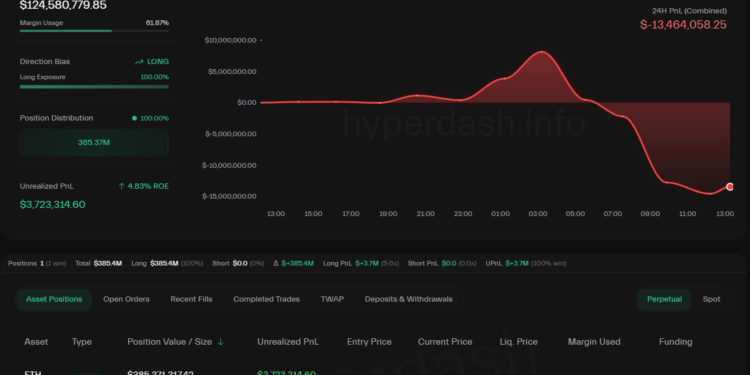Click the Positions 1 (1 win) stat
The image size is (750, 375).
(37, 264)
